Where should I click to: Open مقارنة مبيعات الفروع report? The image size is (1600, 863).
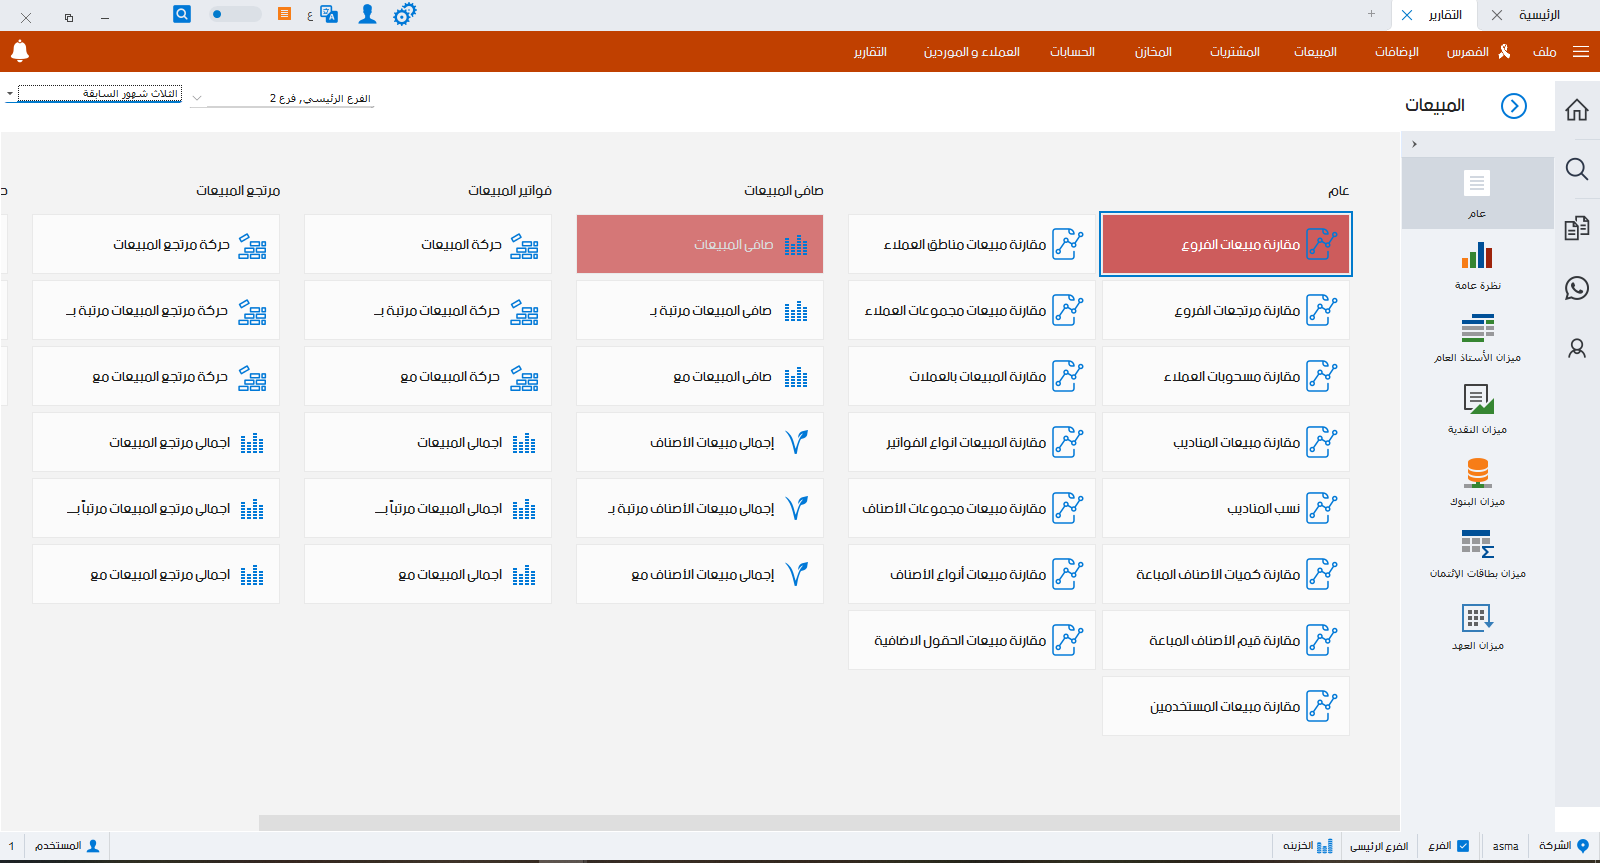1226,244
